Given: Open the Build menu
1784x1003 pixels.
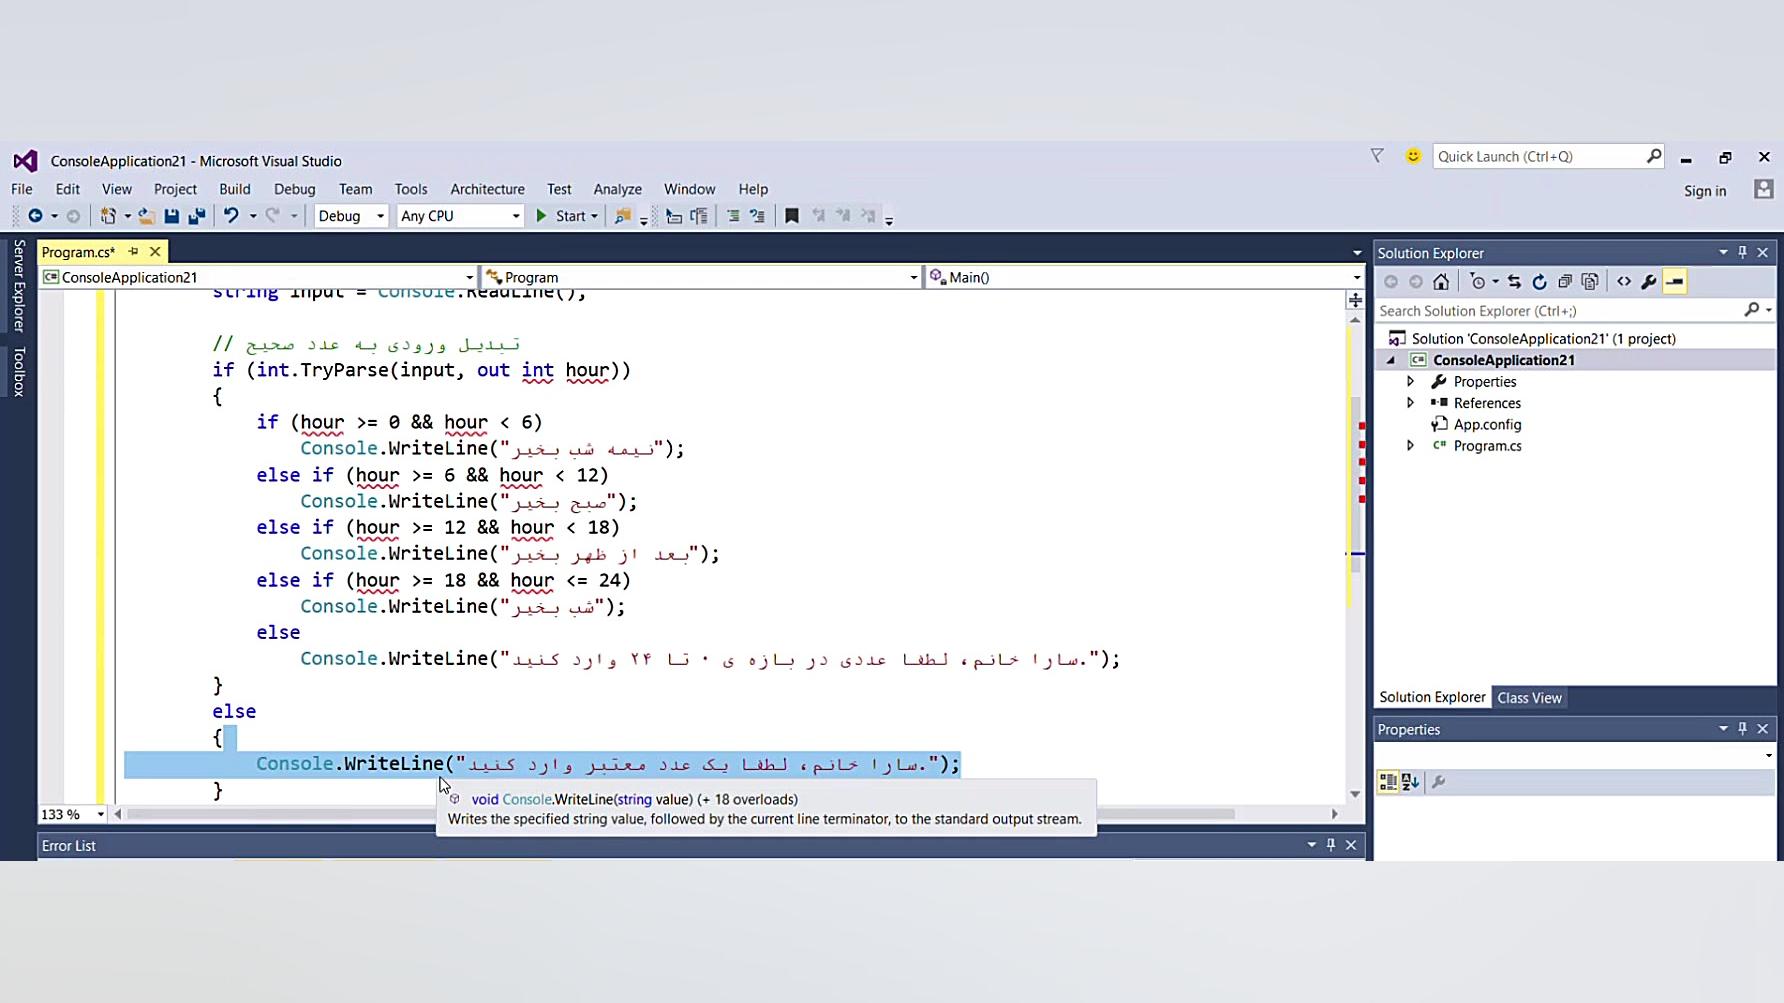Looking at the screenshot, I should click(235, 189).
